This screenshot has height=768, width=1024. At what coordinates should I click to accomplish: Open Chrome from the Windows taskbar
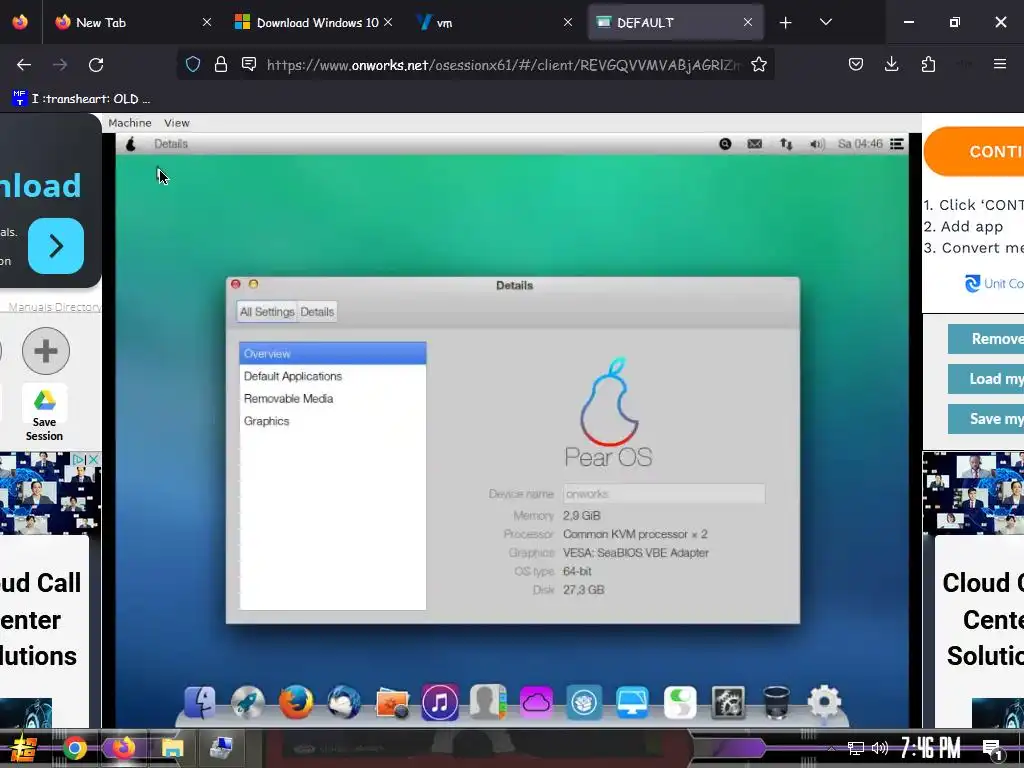[75, 748]
